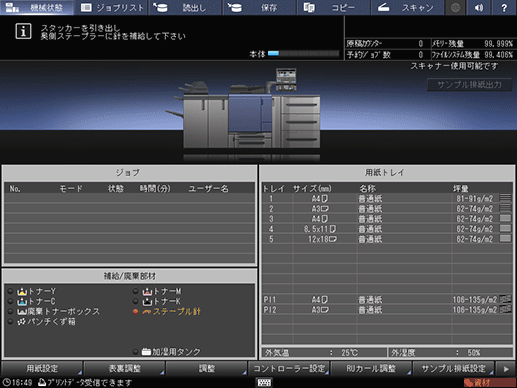Click the keyboard icon in status bar
The height and width of the screenshot is (388, 517).
click(264, 382)
